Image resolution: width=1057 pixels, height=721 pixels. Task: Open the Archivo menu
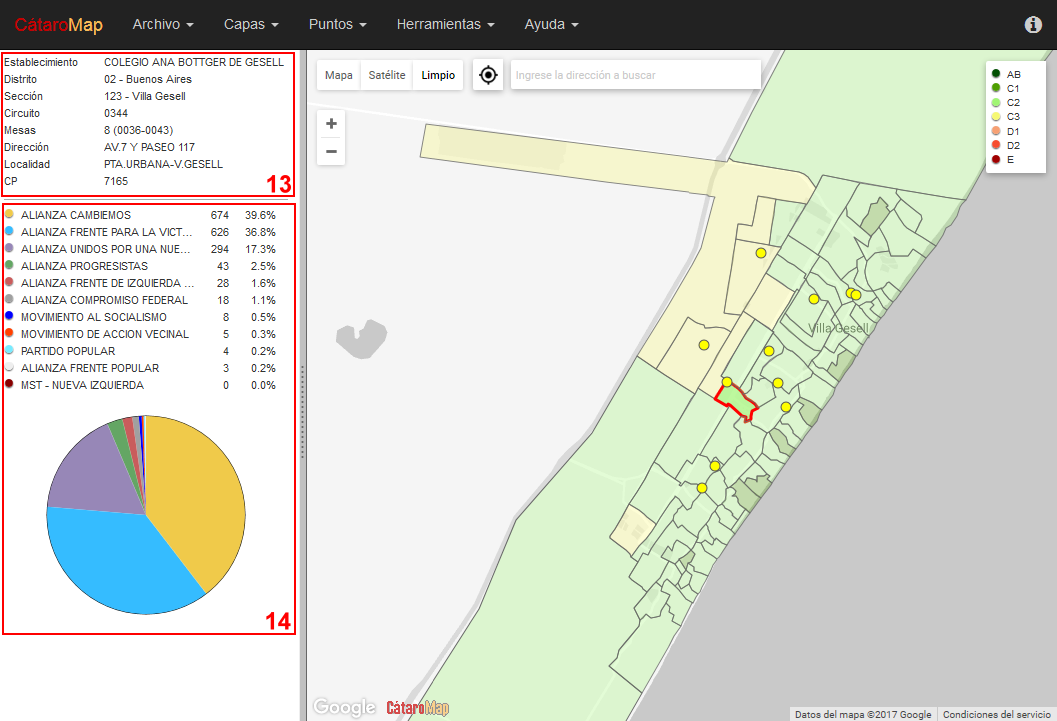point(162,24)
